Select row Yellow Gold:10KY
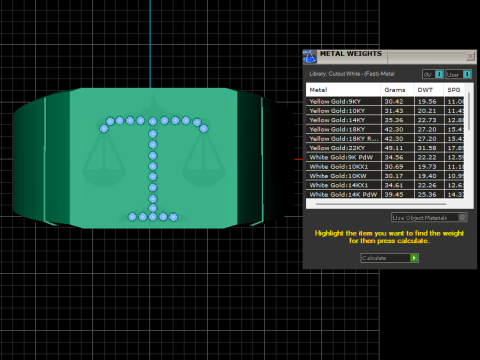 click(385, 111)
